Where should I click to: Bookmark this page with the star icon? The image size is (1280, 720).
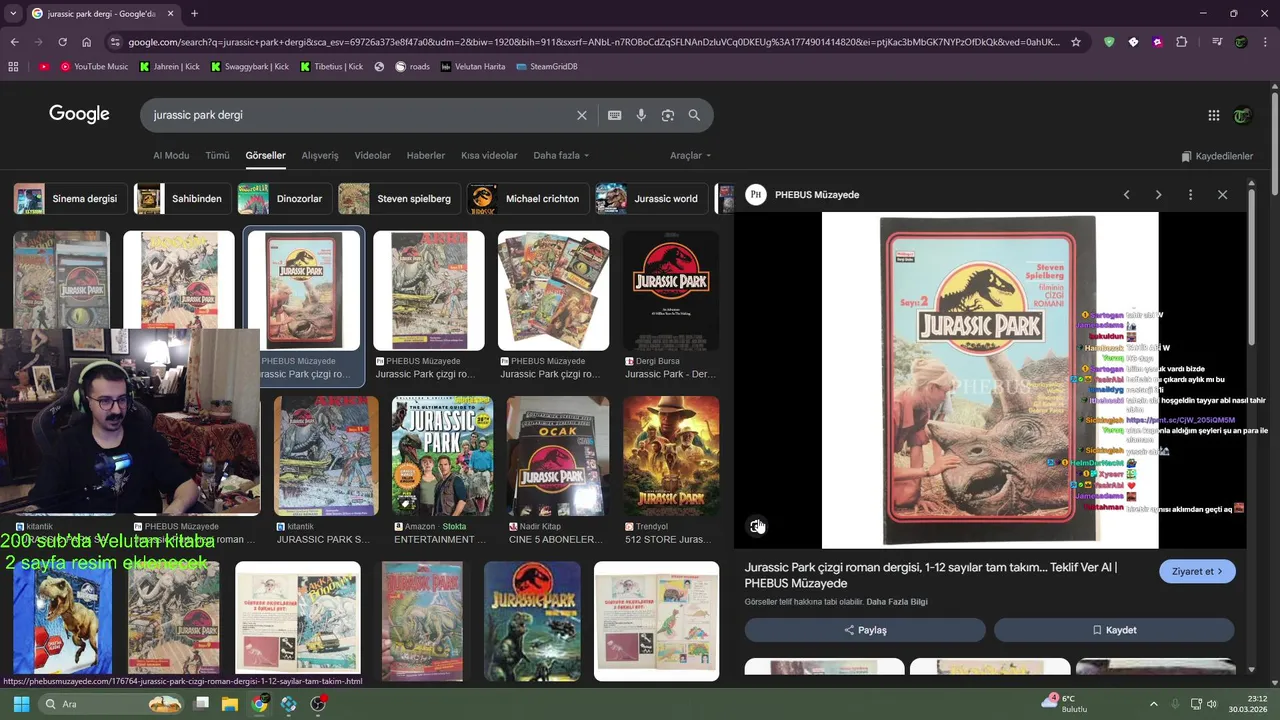coord(1076,42)
